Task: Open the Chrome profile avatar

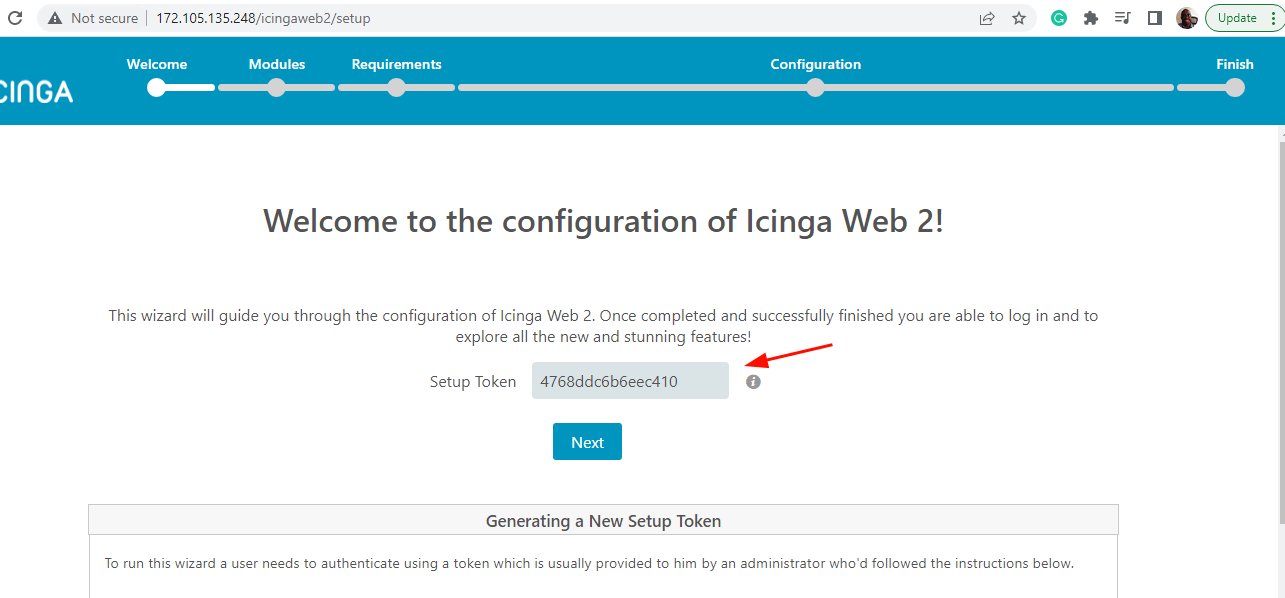Action: click(x=1187, y=18)
